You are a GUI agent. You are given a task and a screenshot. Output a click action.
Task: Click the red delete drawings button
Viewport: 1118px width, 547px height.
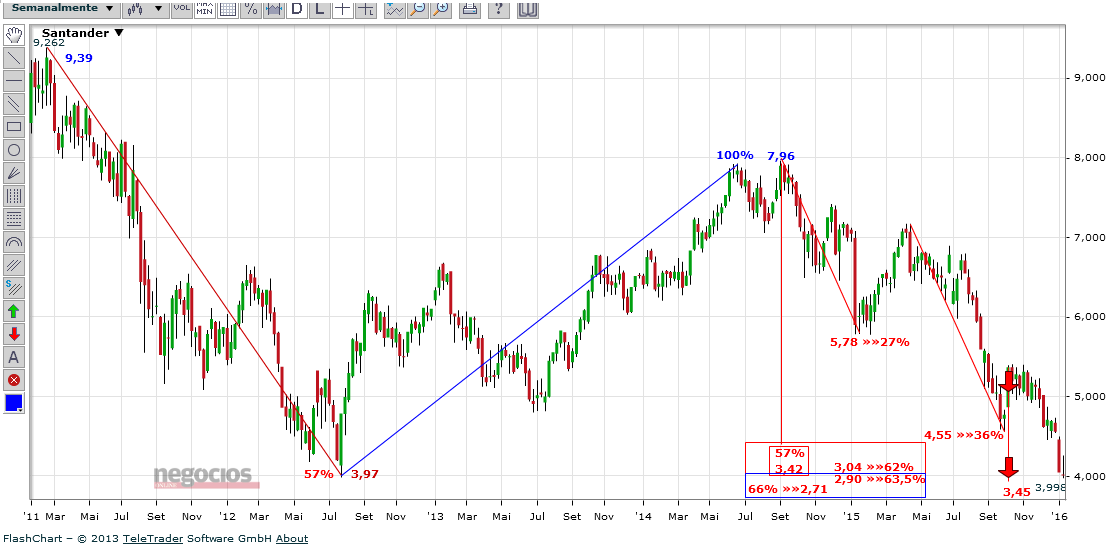coord(14,379)
